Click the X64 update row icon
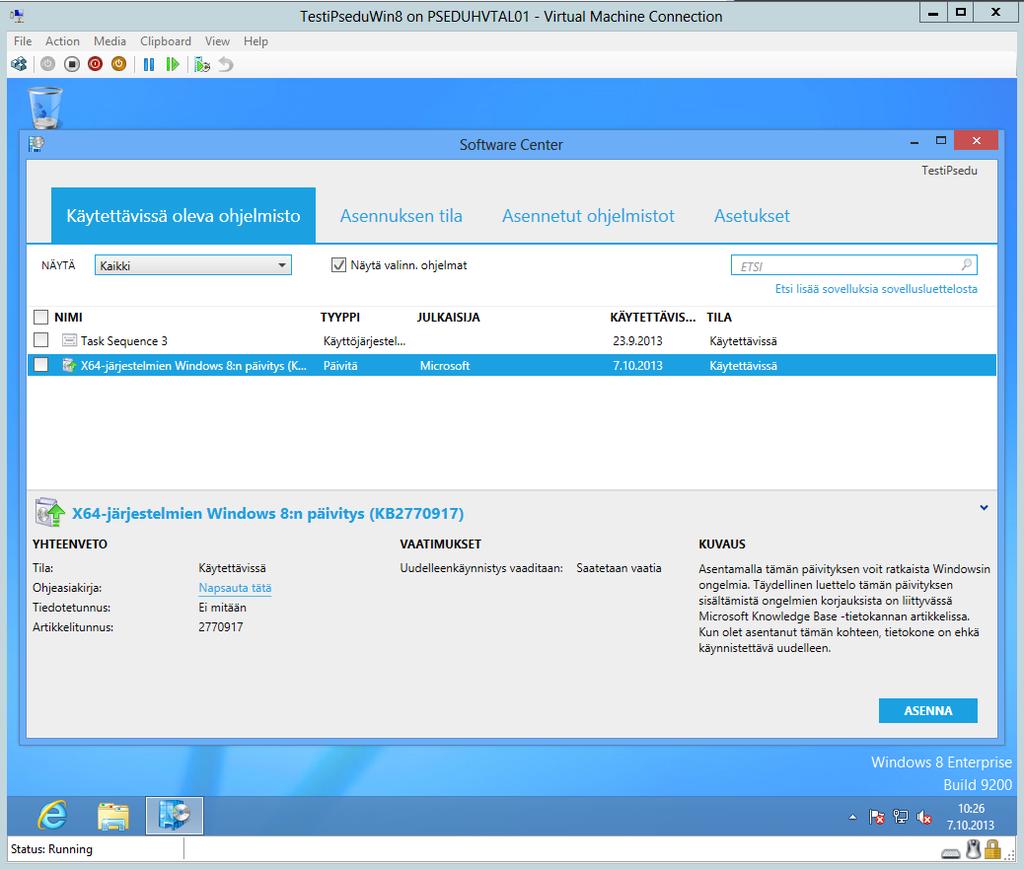 pos(69,365)
